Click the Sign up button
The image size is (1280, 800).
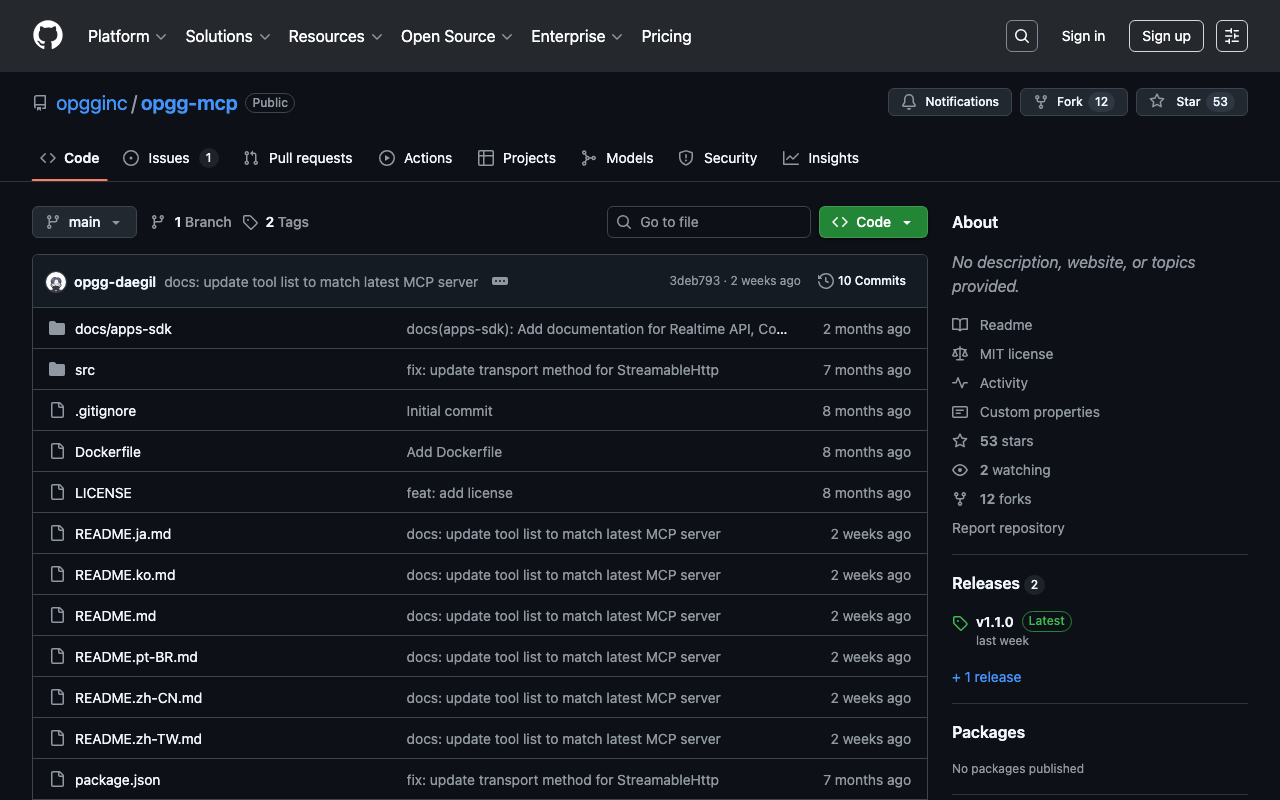coord(1165,36)
